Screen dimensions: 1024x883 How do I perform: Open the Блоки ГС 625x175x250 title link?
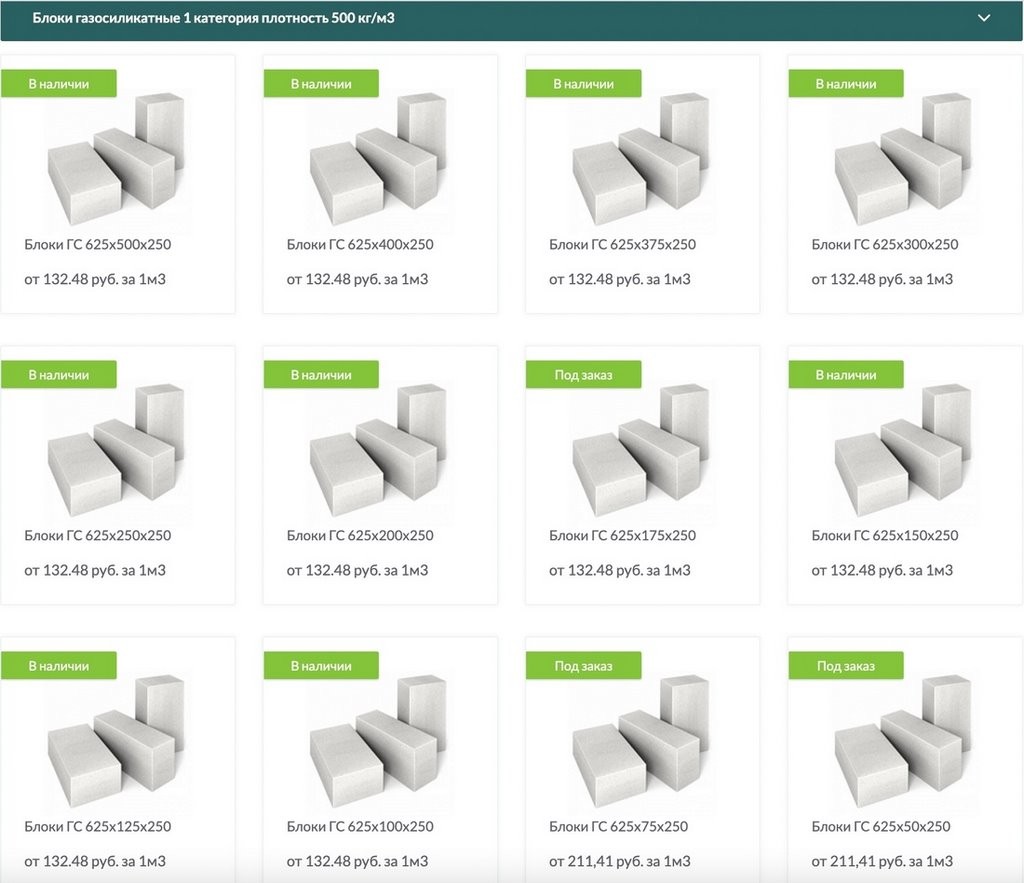click(x=622, y=536)
